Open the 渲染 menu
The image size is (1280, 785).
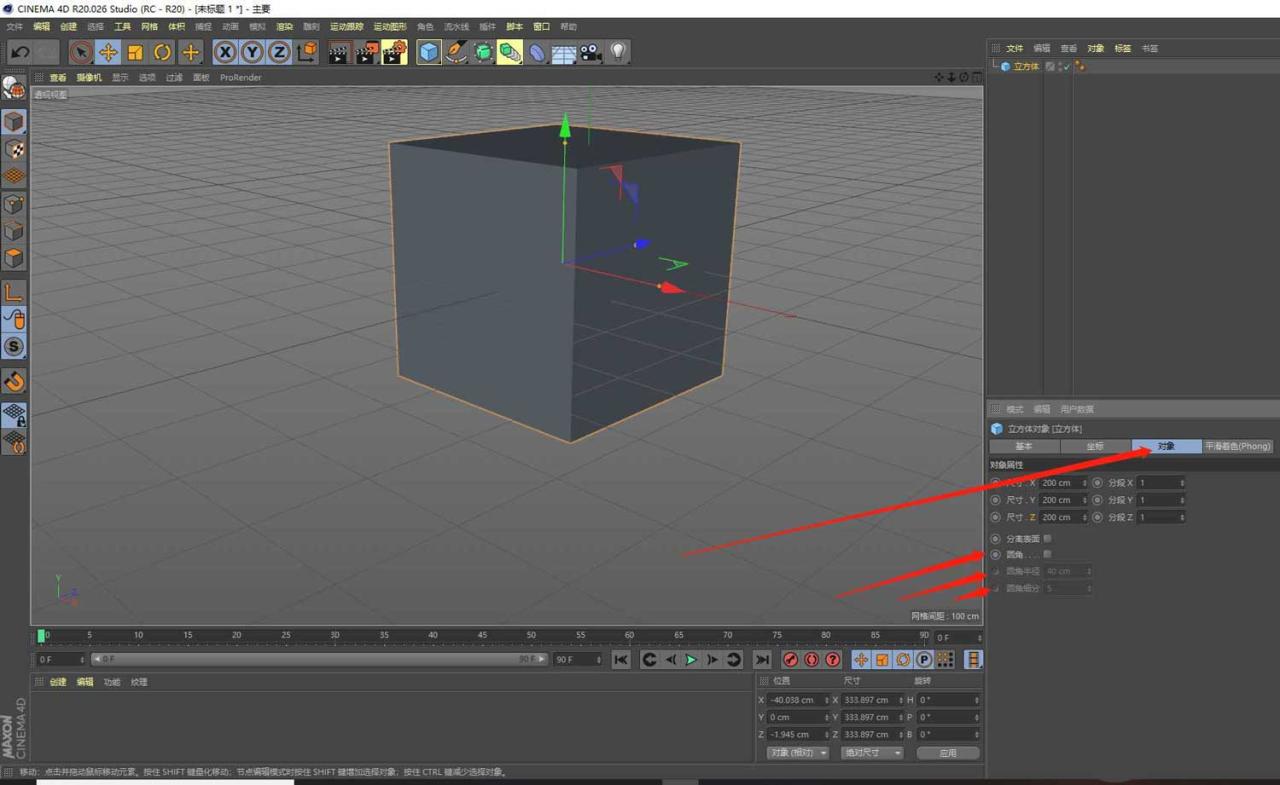tap(284, 26)
